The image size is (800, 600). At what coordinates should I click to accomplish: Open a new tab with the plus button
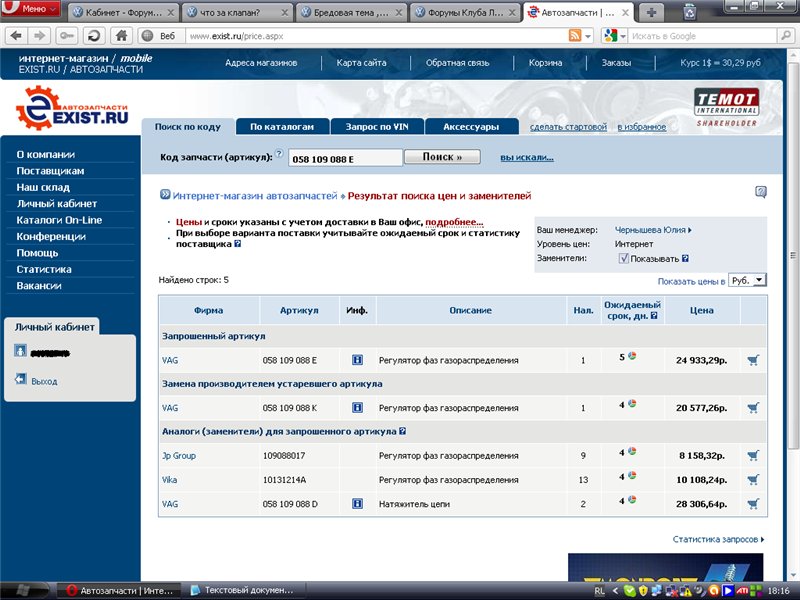652,13
